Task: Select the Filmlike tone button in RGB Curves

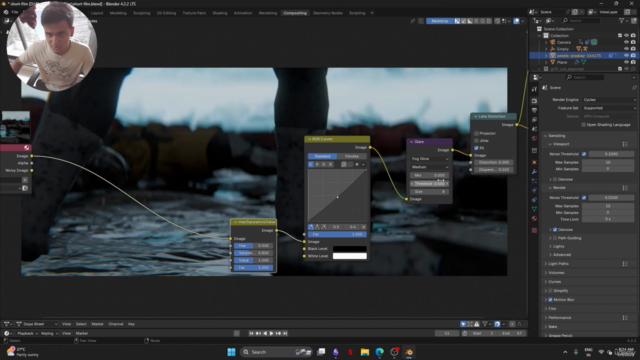Action: [352, 156]
